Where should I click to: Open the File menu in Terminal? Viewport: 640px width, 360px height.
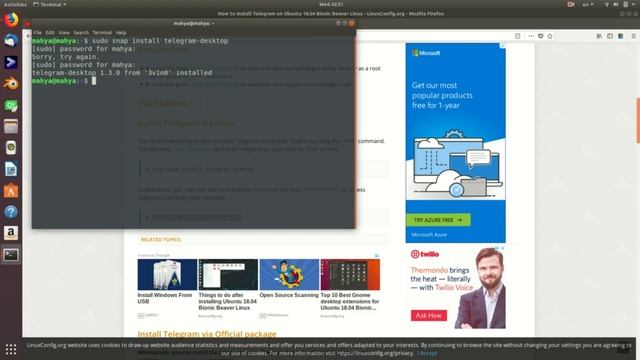(x=38, y=32)
